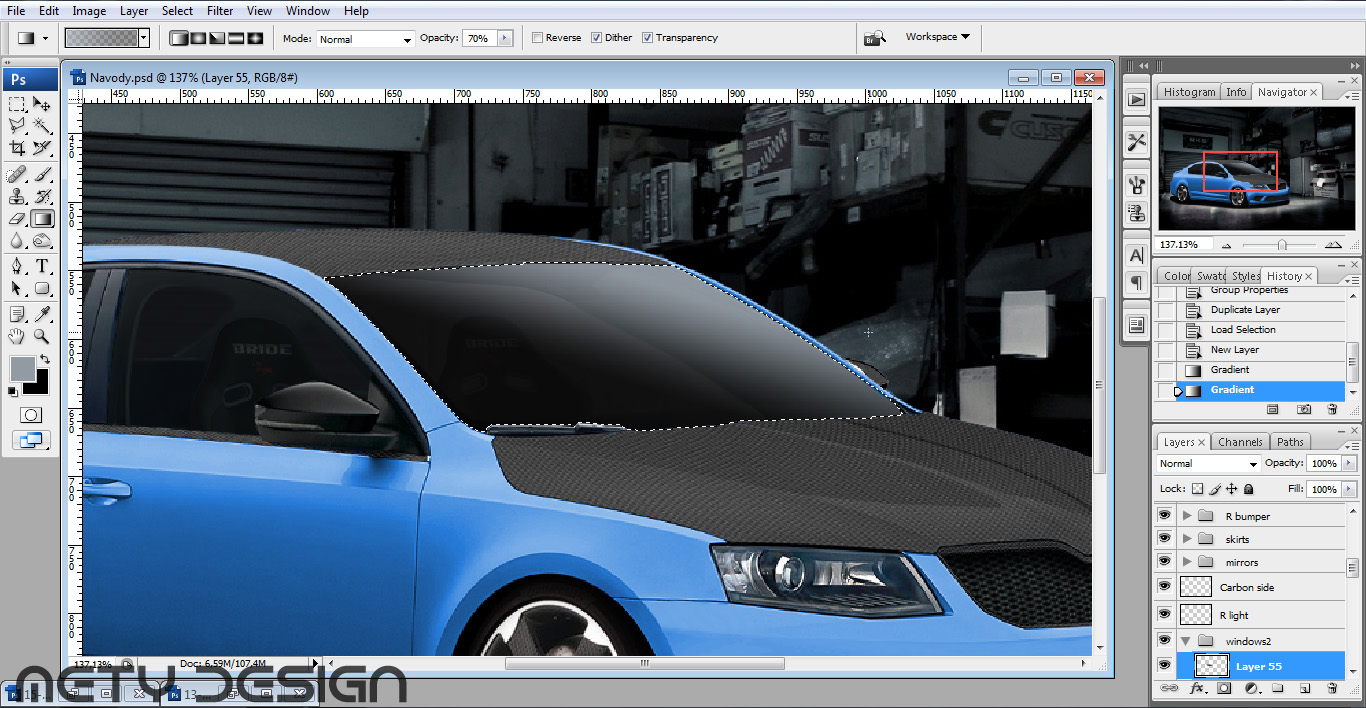
Task: Toggle Quick Mask mode
Action: coord(31,415)
